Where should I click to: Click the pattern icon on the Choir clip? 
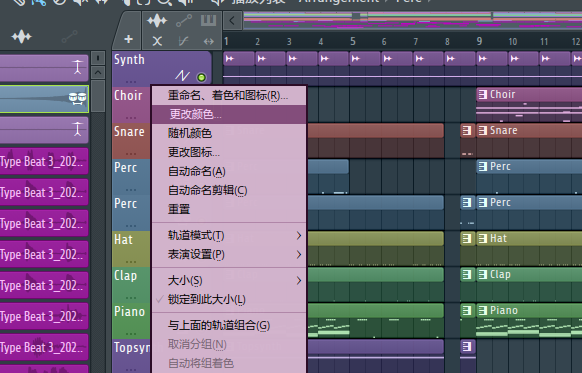[x=483, y=95]
